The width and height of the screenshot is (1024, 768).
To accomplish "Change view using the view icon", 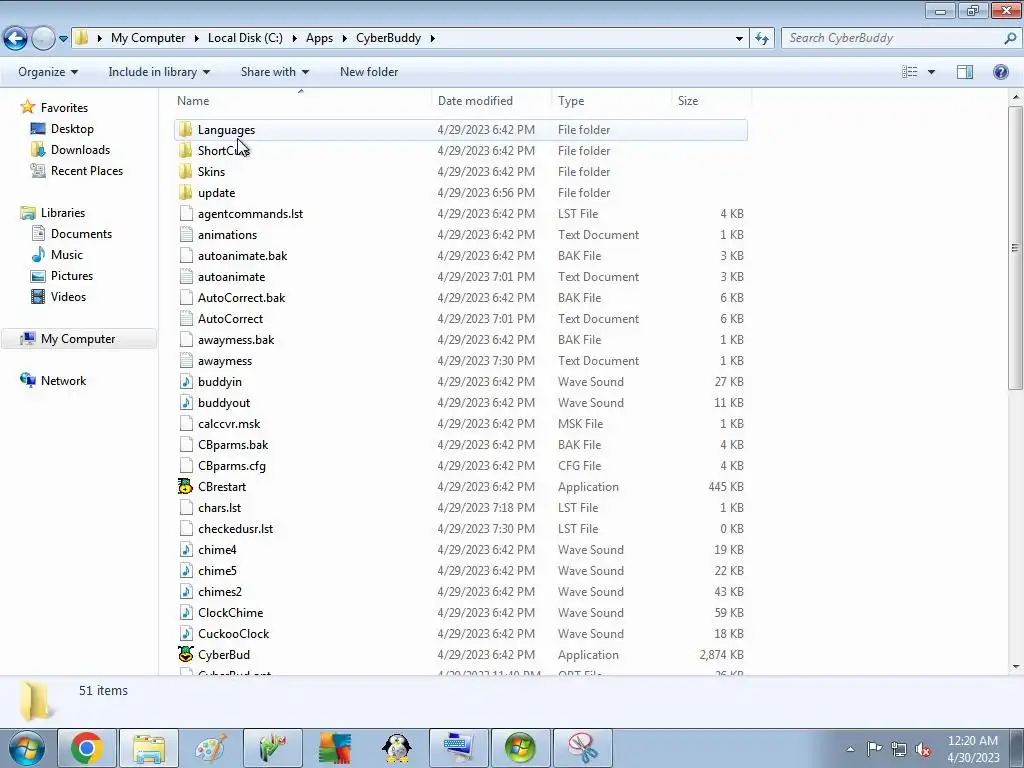I will (909, 72).
